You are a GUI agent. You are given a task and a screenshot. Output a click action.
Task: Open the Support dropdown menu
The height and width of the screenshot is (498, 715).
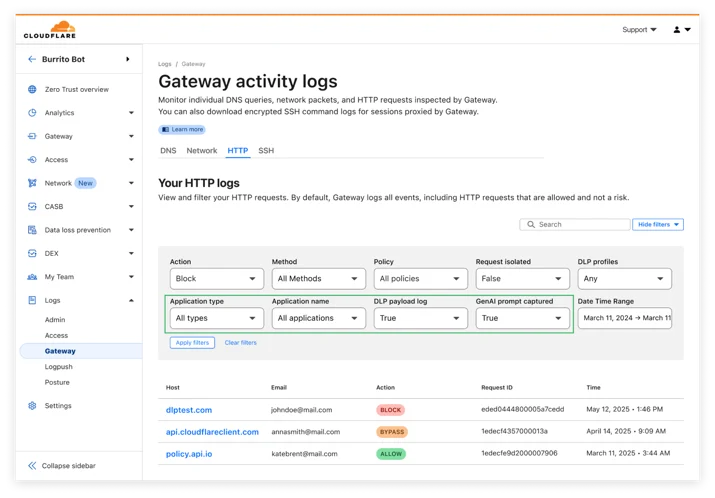(639, 30)
